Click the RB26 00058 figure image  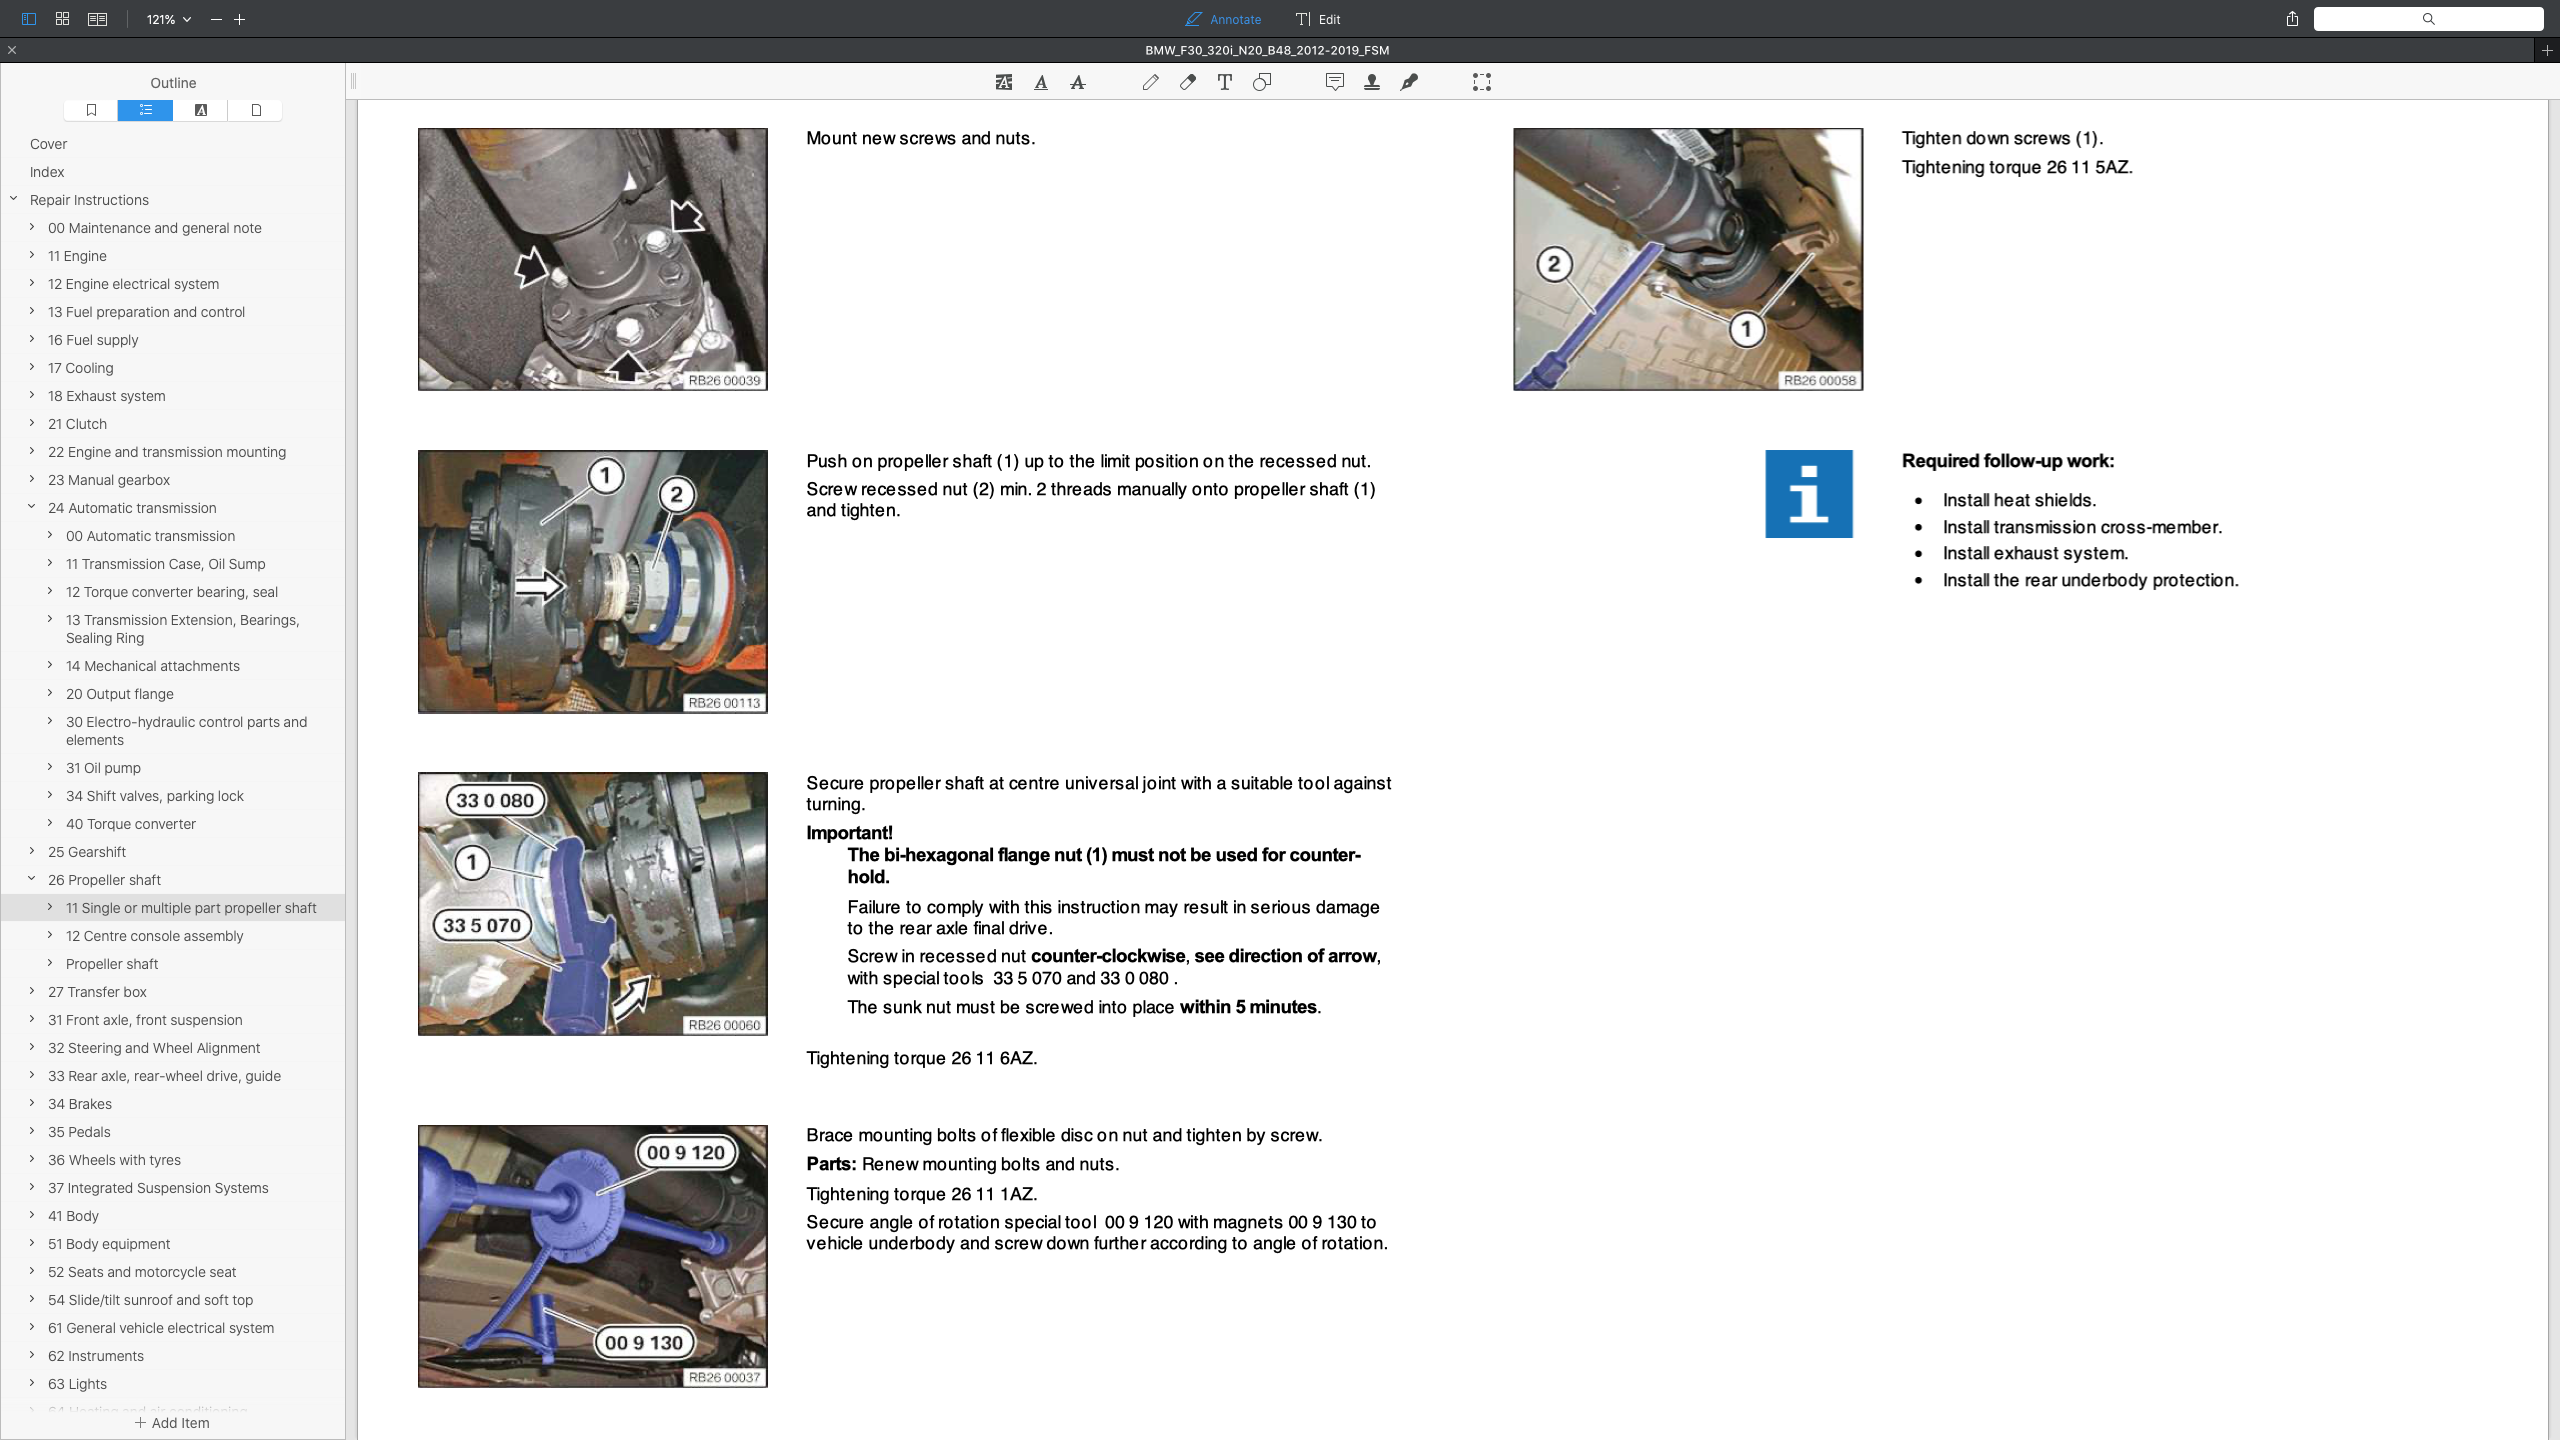[x=1688, y=259]
